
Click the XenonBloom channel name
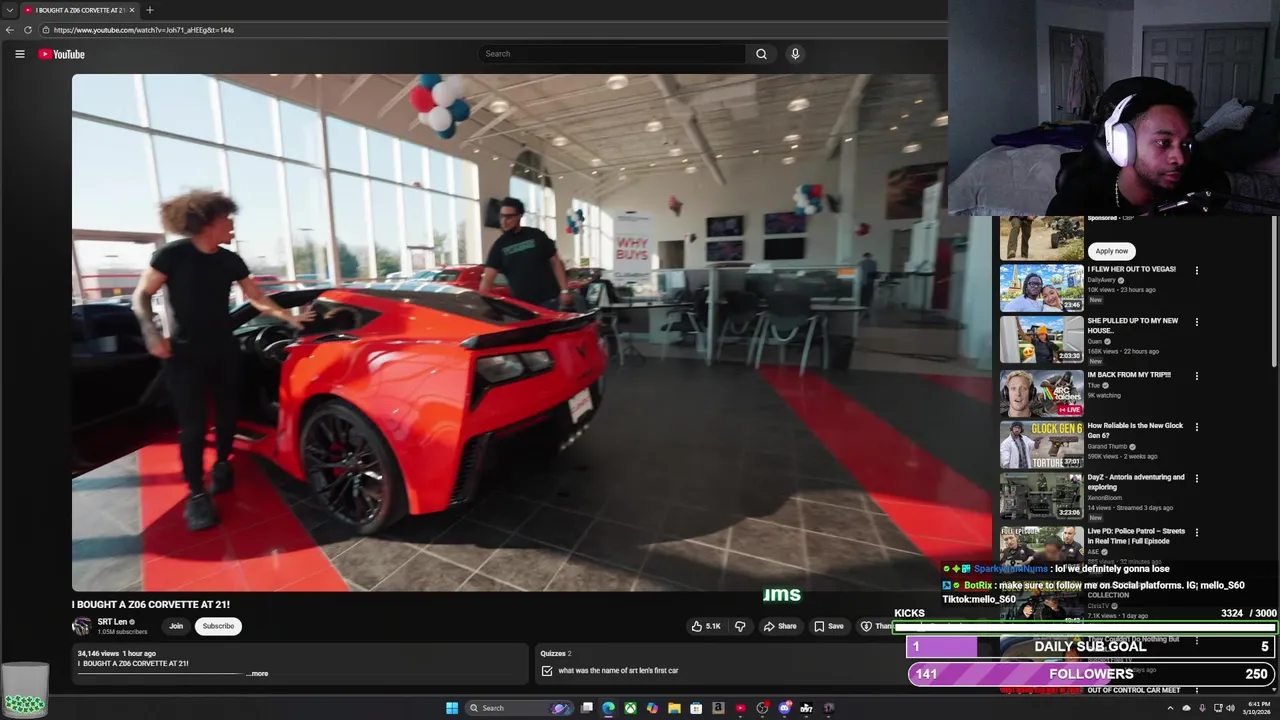point(1105,498)
